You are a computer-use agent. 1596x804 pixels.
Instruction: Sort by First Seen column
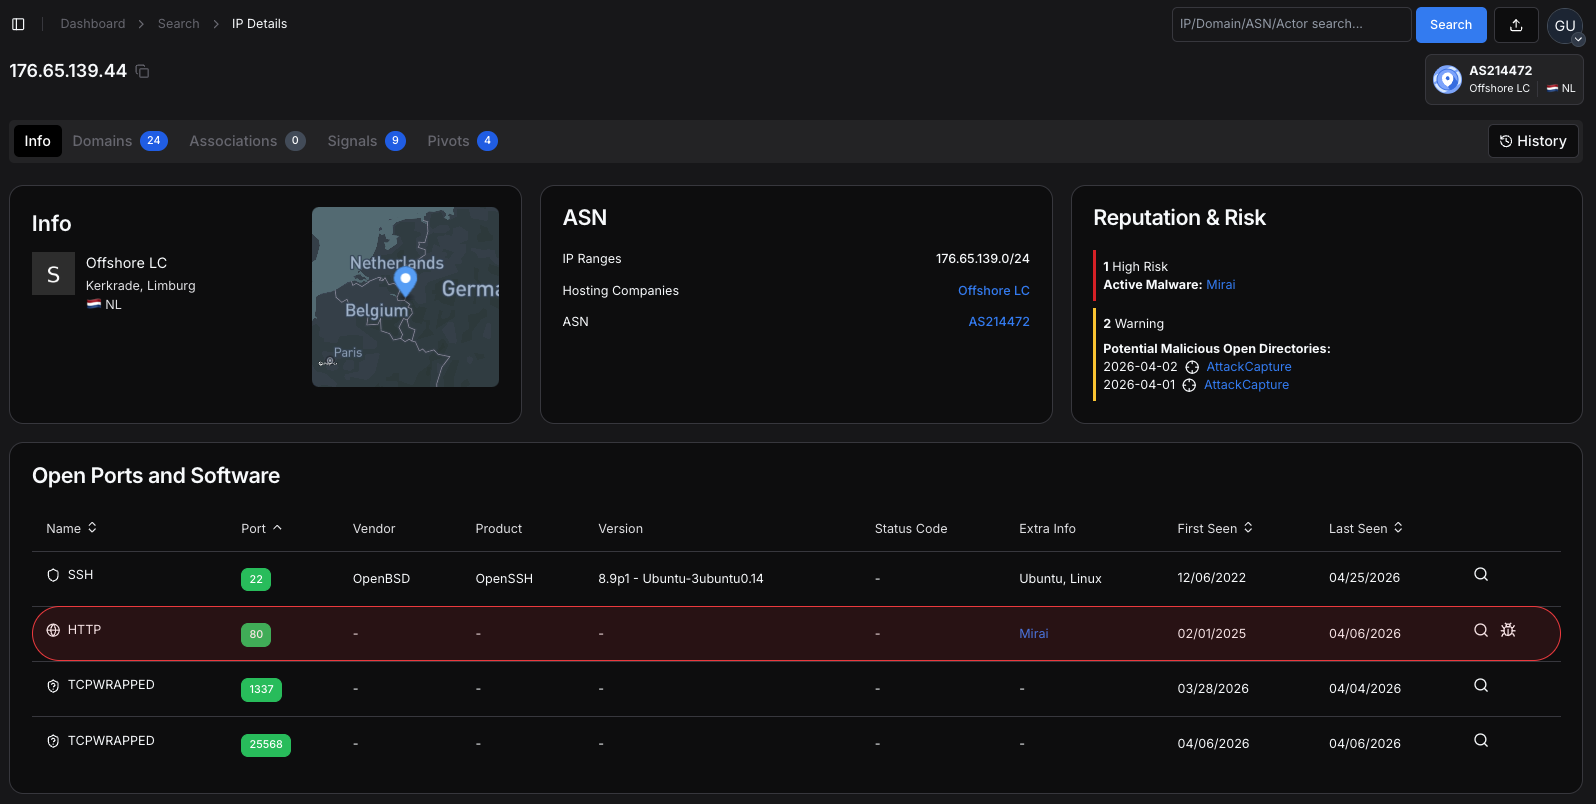click(1214, 528)
